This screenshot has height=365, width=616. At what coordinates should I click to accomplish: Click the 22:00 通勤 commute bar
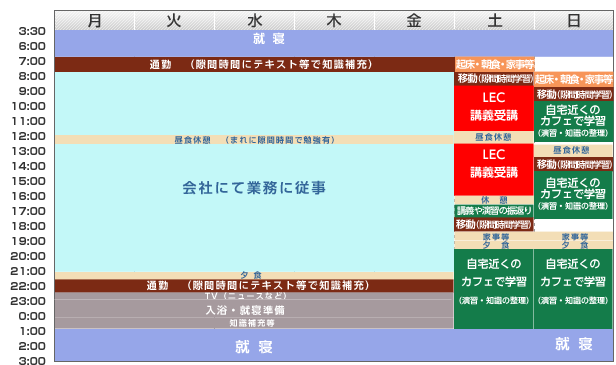pos(255,286)
